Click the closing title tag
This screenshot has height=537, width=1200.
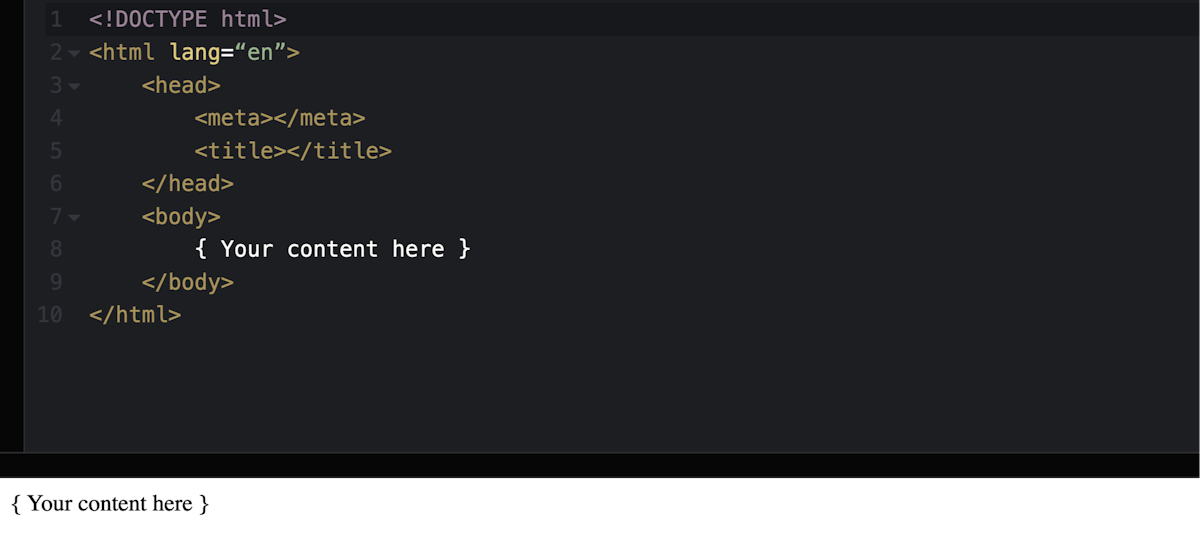point(340,151)
